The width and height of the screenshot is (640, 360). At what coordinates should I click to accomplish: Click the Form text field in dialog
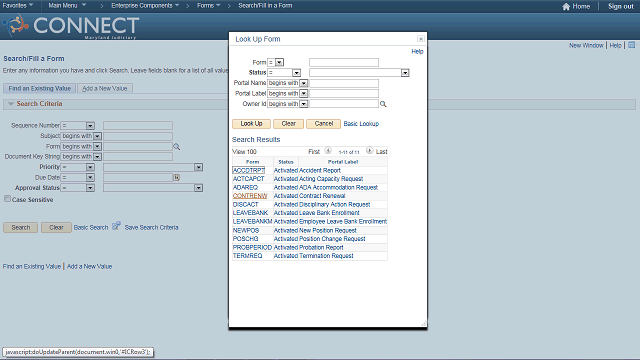[344, 62]
